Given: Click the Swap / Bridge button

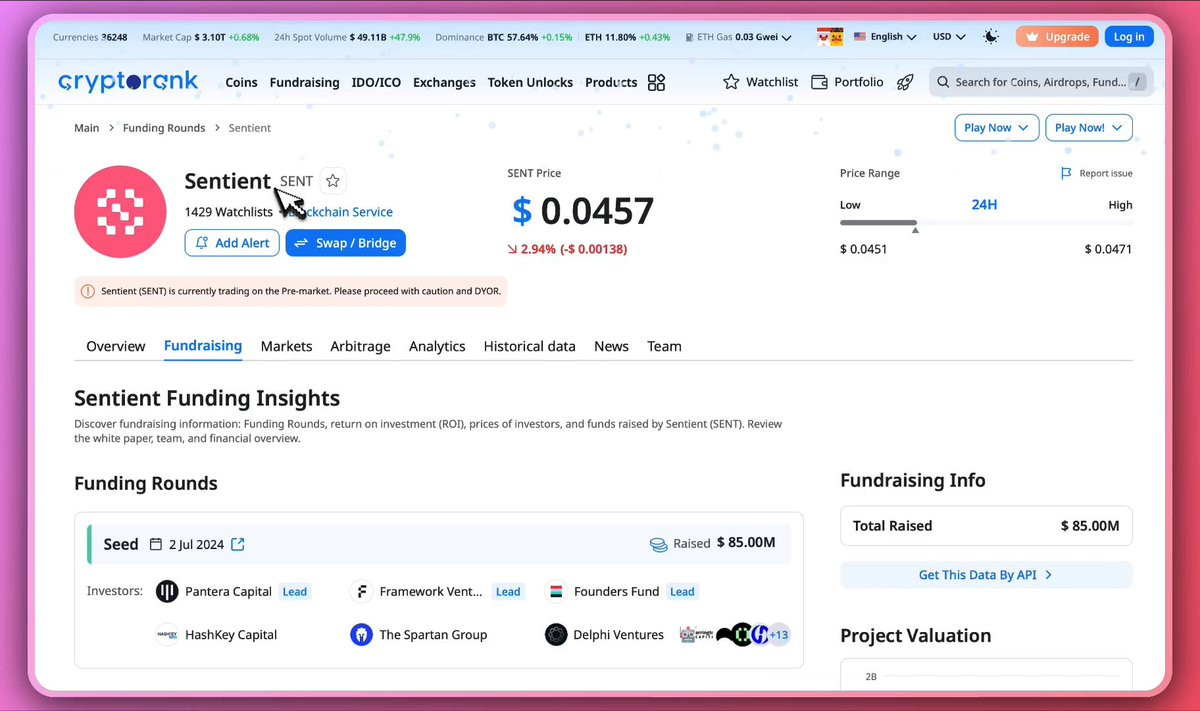Looking at the screenshot, I should click(346, 243).
